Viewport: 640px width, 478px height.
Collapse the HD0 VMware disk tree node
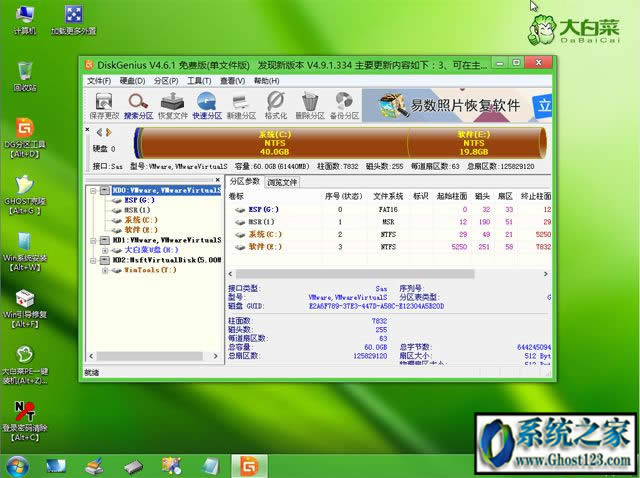coord(93,190)
